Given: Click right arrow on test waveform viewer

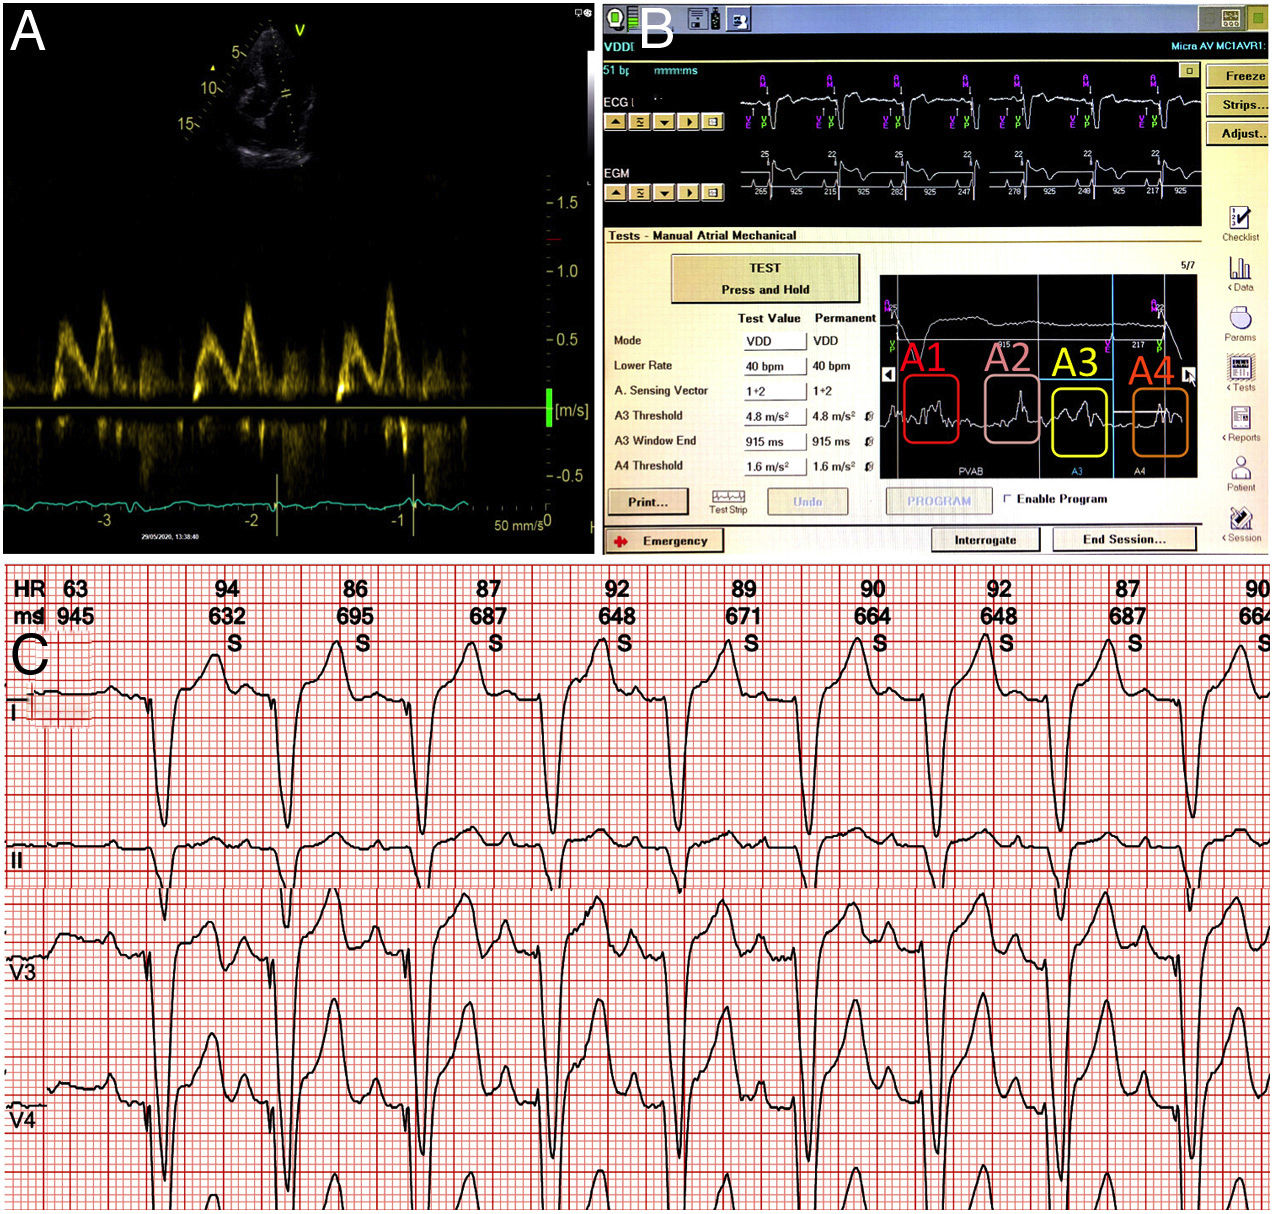Looking at the screenshot, I should [1188, 374].
